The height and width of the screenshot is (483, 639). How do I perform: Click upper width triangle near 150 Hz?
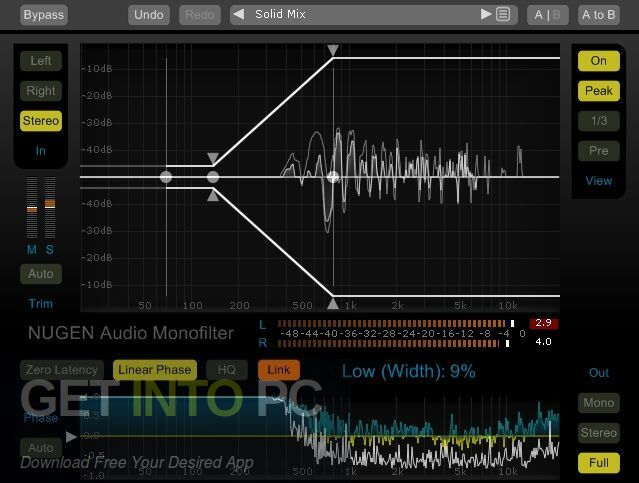coord(213,158)
